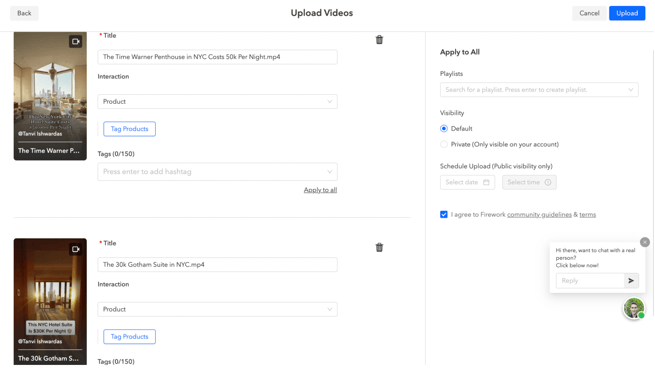655x369 pixels.
Task: Uncheck the agree to Firework guidelines box
Action: click(444, 214)
